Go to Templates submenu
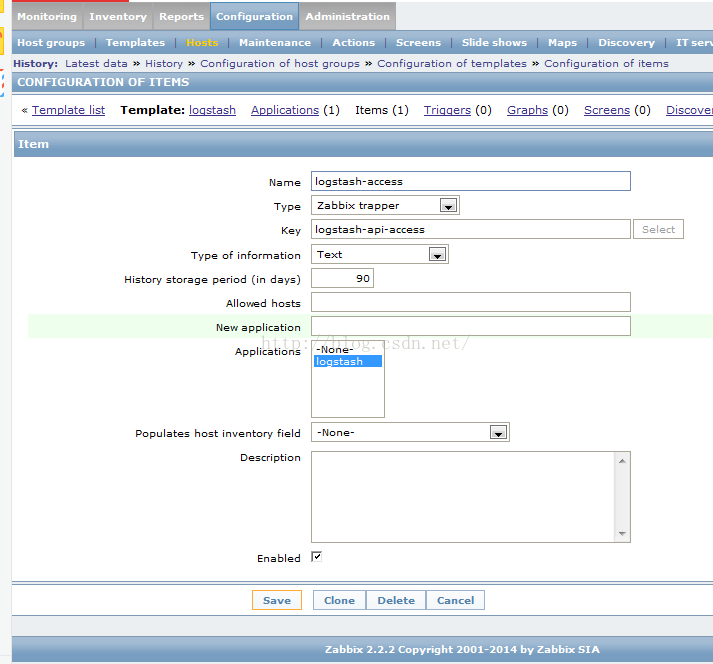The height and width of the screenshot is (664, 713). tap(135, 42)
